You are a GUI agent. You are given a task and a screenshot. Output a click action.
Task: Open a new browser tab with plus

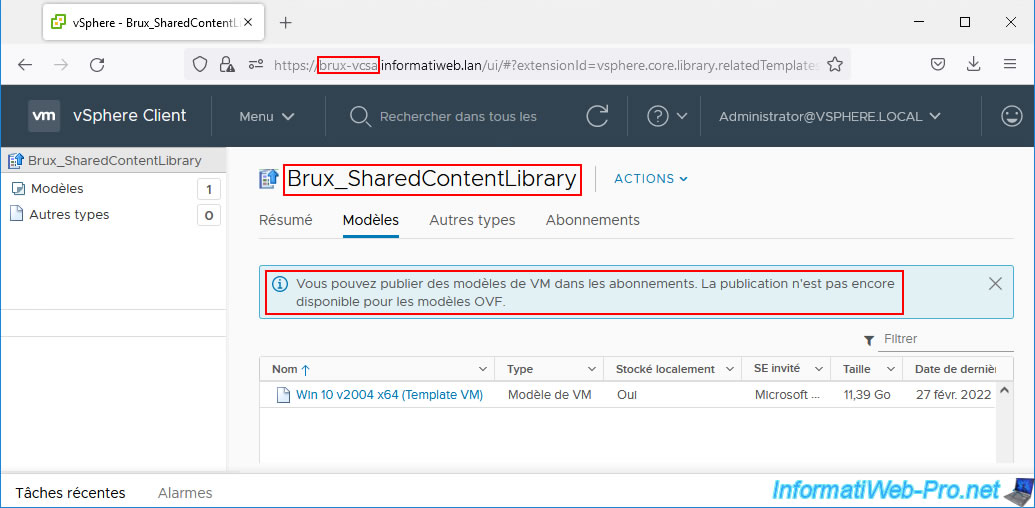coord(285,23)
